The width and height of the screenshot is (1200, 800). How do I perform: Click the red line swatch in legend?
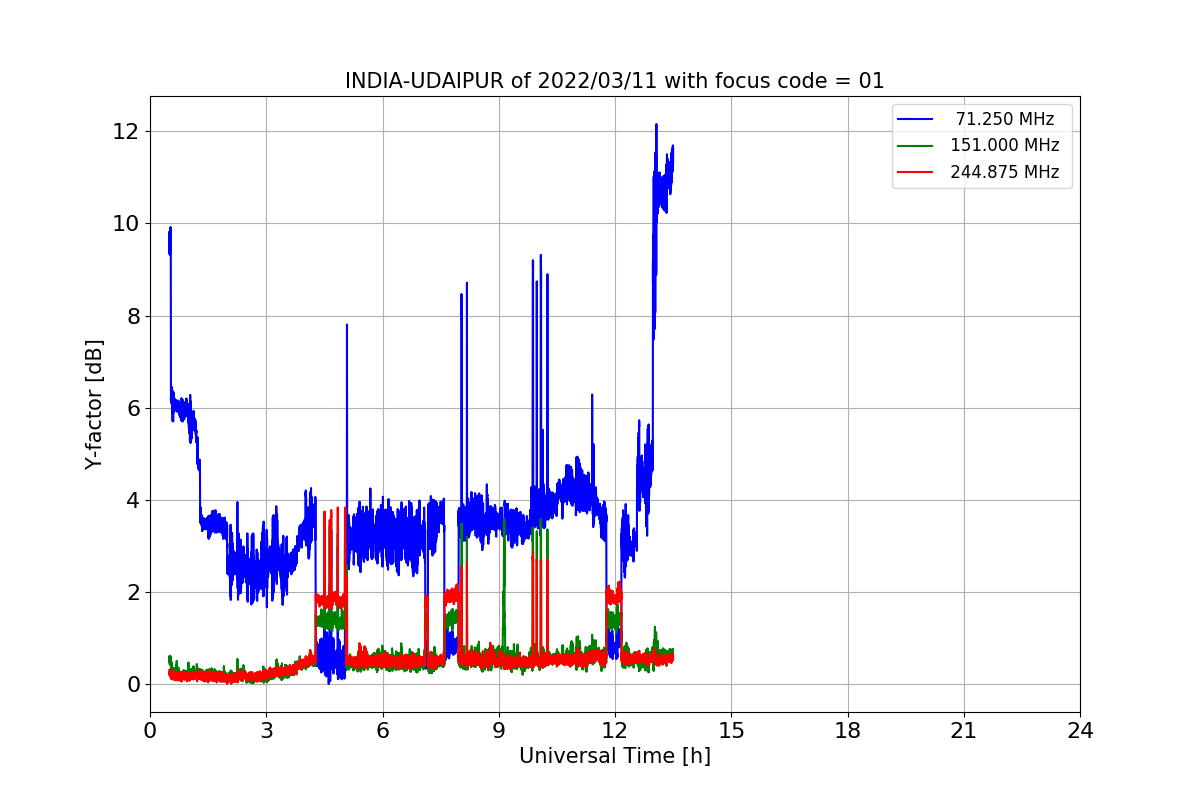tap(916, 172)
